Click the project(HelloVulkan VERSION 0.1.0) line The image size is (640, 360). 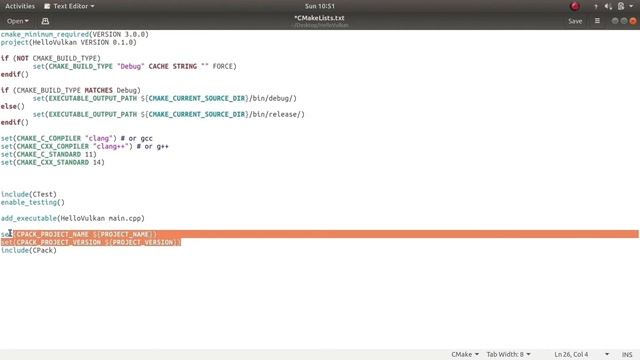69,42
